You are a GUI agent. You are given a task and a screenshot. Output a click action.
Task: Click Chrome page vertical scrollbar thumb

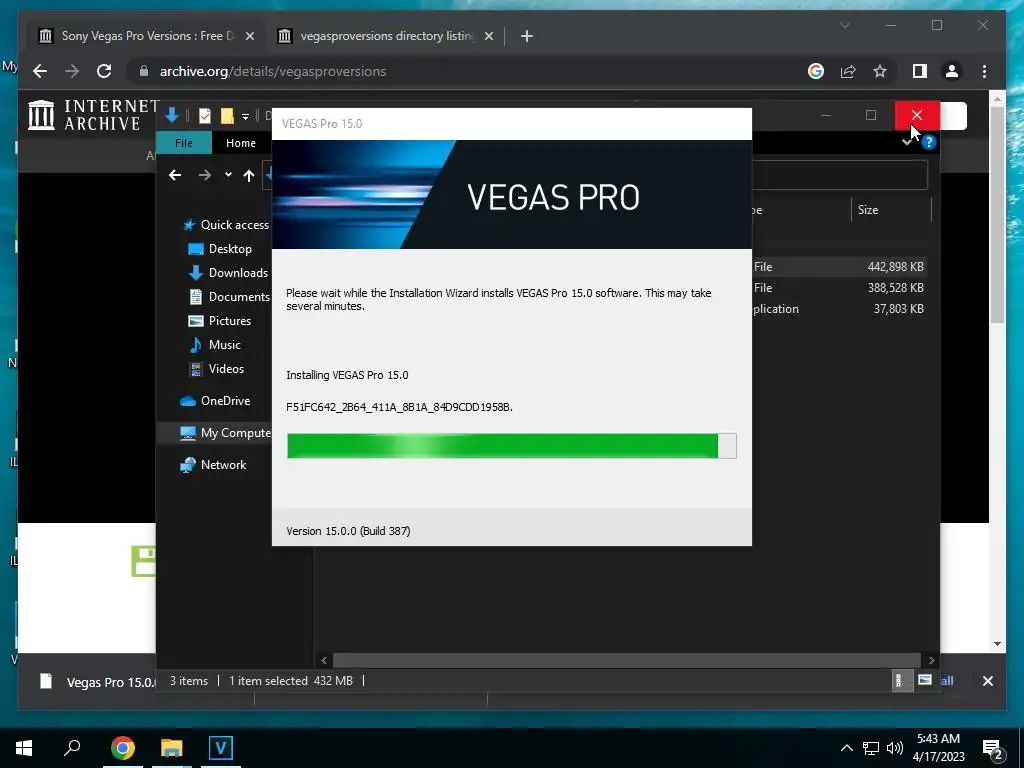click(997, 214)
